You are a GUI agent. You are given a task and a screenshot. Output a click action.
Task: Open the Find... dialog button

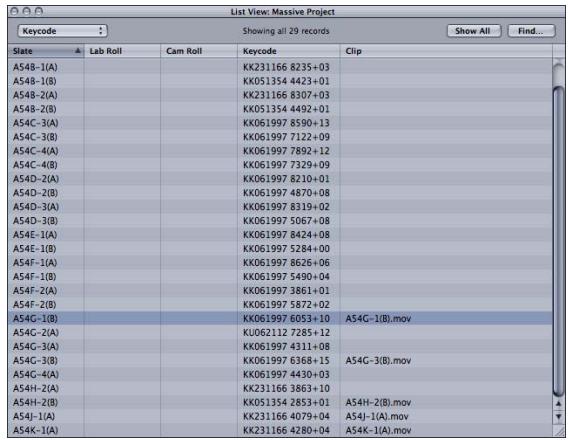point(531,31)
